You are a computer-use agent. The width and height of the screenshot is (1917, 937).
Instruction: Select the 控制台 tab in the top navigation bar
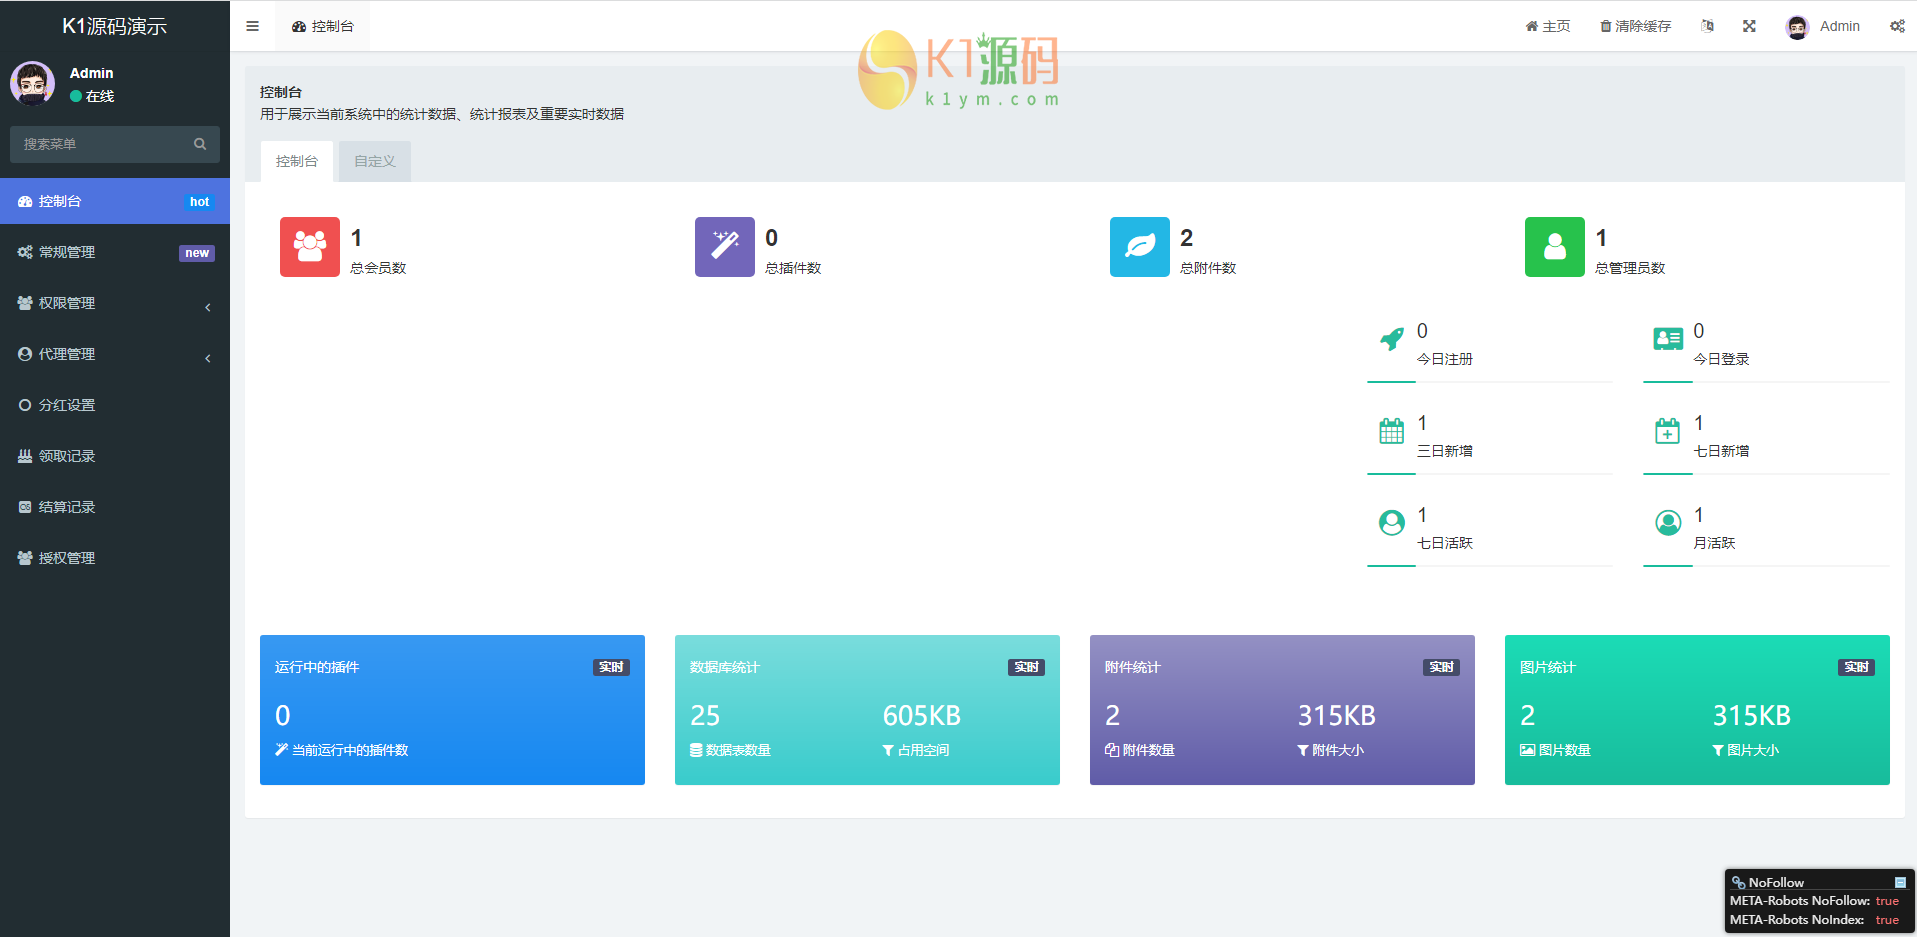[x=322, y=26]
